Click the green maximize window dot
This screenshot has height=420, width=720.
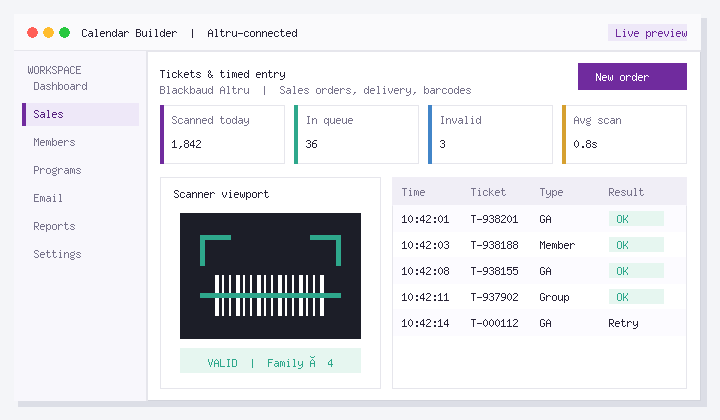[64, 33]
